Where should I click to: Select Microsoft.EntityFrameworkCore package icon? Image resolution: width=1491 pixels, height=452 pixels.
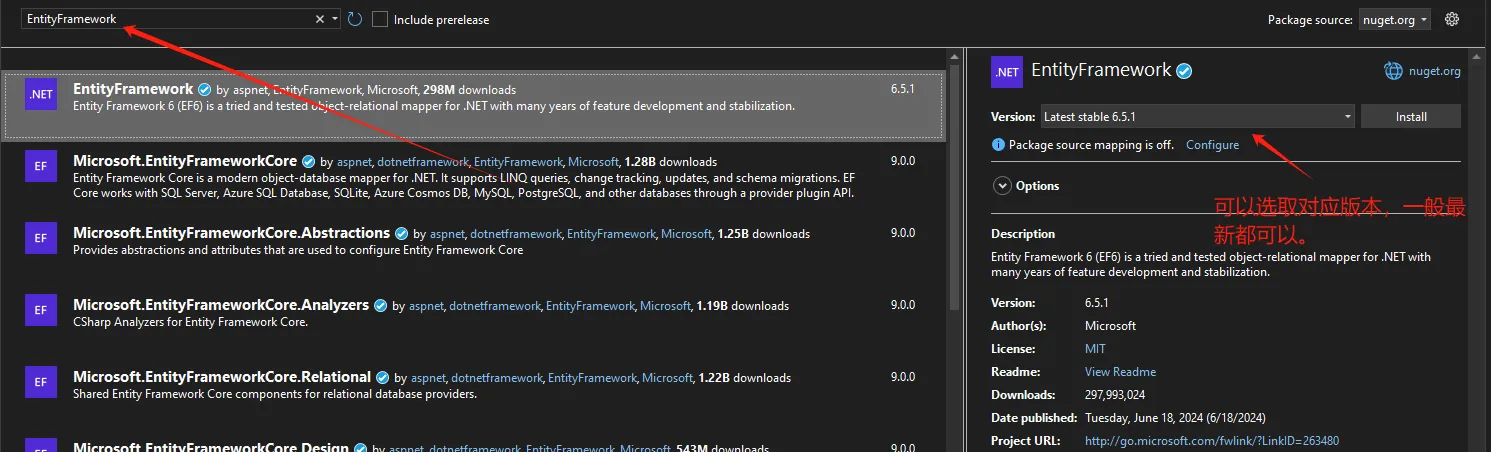[41, 166]
